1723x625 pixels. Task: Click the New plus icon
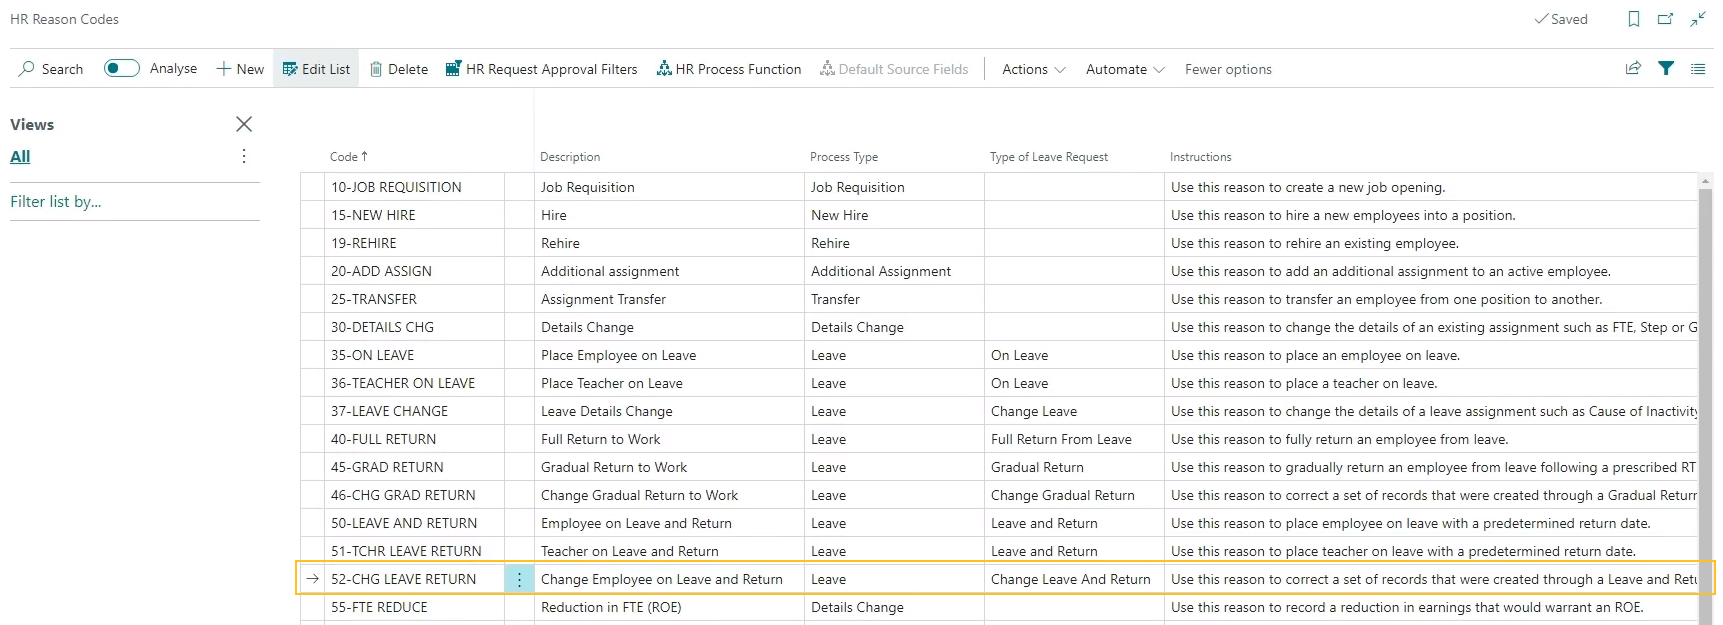pos(224,69)
